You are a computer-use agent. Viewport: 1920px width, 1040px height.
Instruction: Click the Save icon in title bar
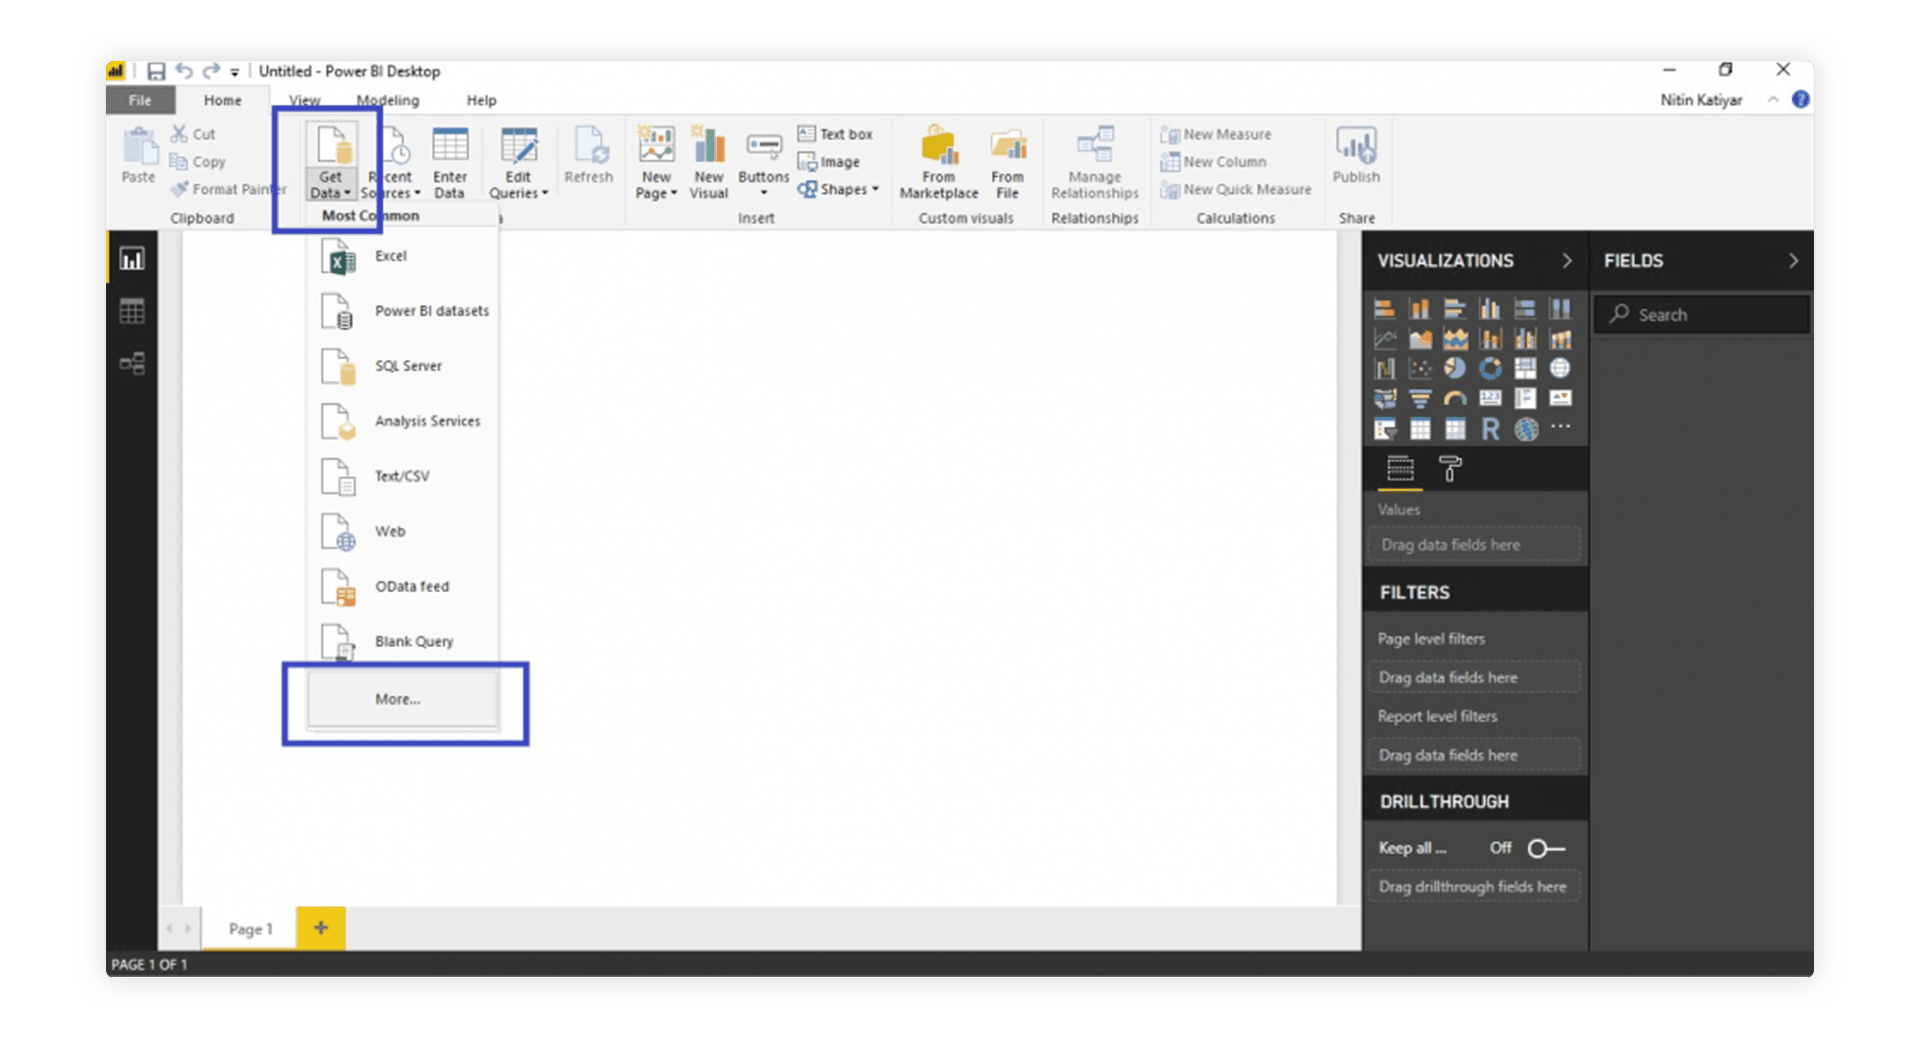(x=156, y=71)
